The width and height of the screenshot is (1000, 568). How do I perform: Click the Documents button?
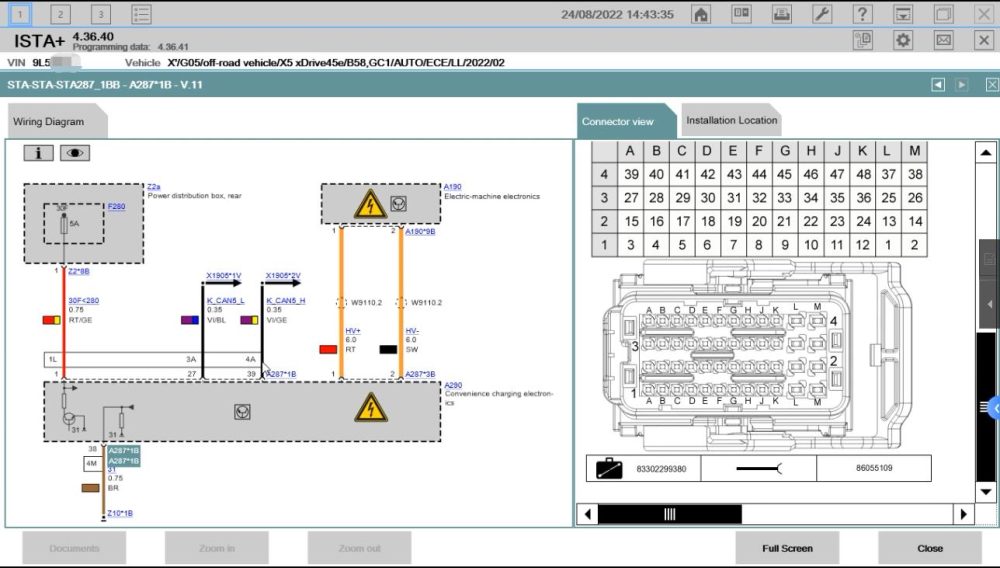pos(74,548)
